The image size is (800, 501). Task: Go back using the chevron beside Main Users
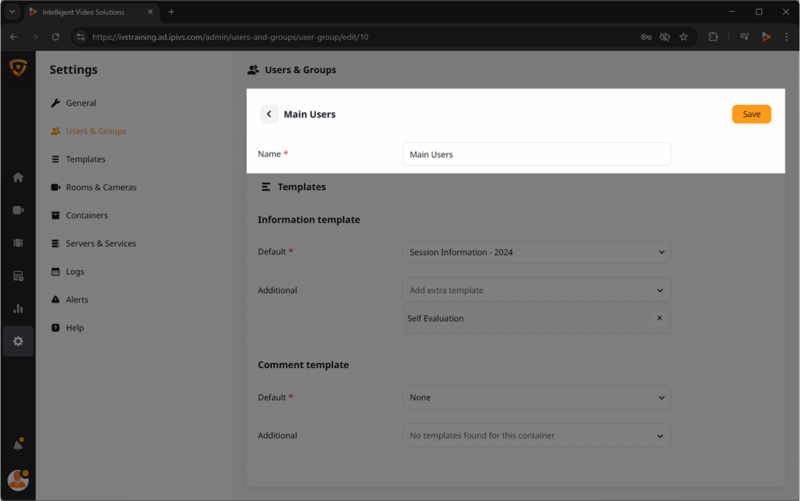point(269,114)
